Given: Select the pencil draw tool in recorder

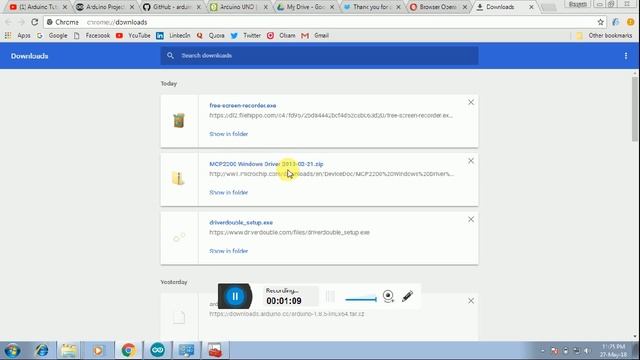Looking at the screenshot, I should [407, 296].
